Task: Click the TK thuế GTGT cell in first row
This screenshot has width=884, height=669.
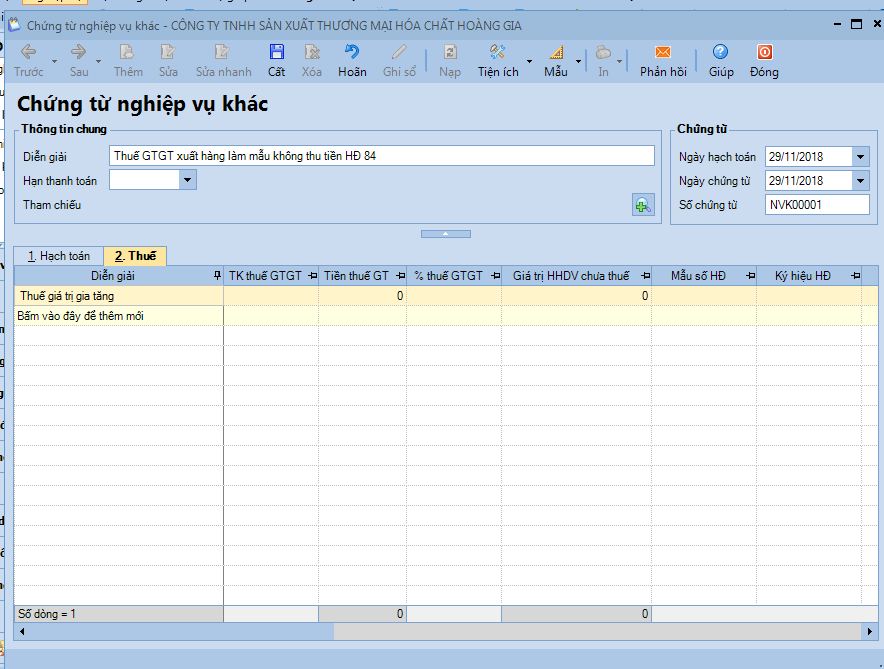Action: (271, 296)
